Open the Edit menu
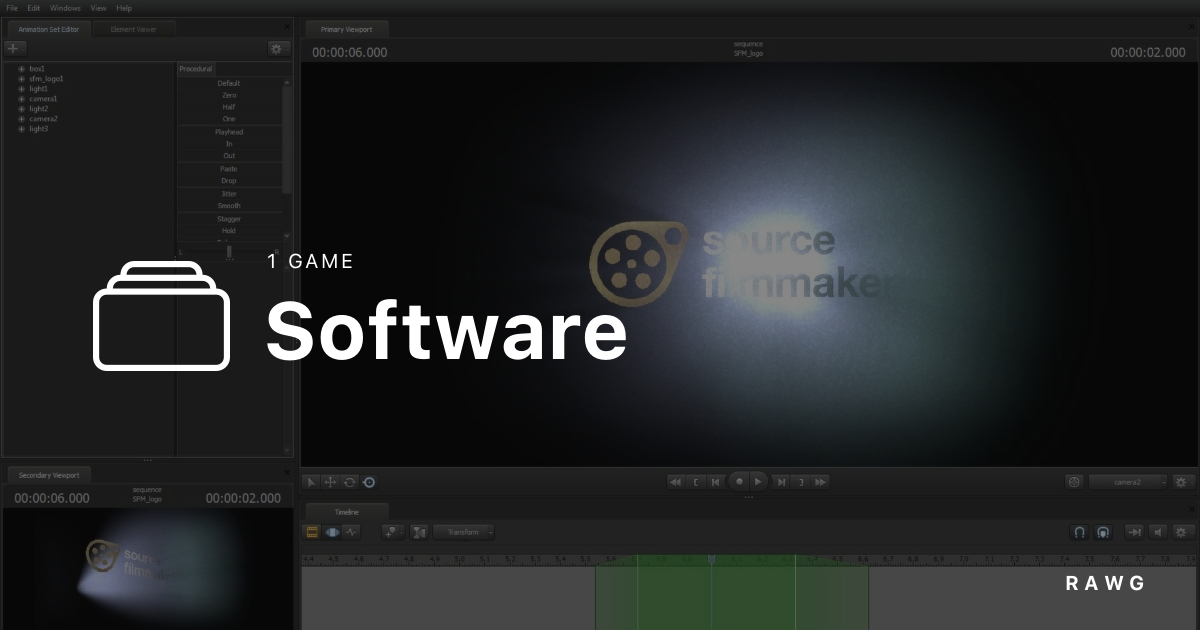 pos(34,8)
